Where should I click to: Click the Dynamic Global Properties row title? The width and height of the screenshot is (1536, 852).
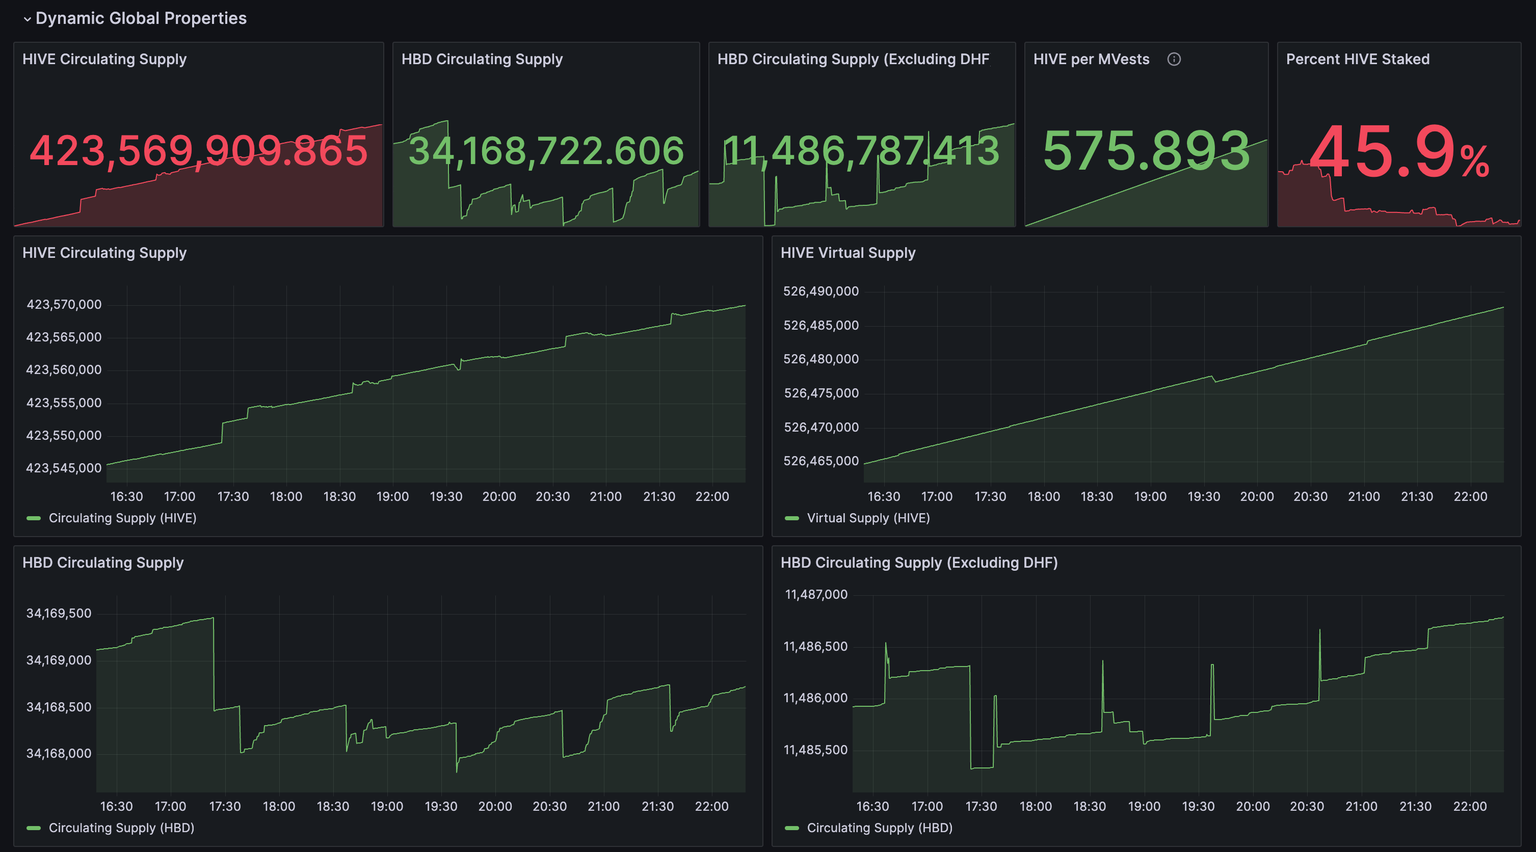tap(141, 18)
